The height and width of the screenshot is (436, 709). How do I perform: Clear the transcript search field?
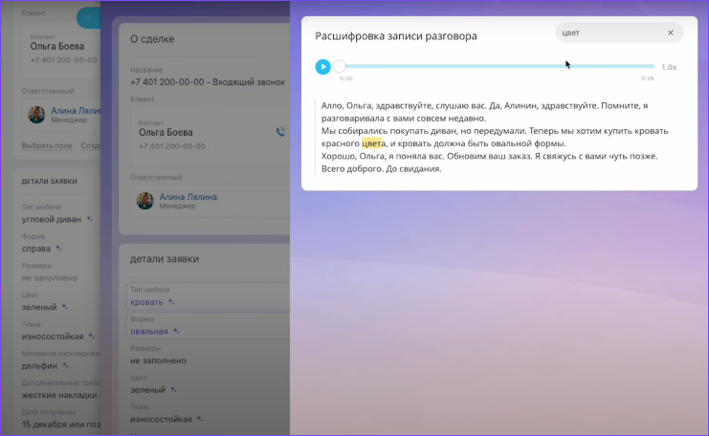(x=671, y=33)
